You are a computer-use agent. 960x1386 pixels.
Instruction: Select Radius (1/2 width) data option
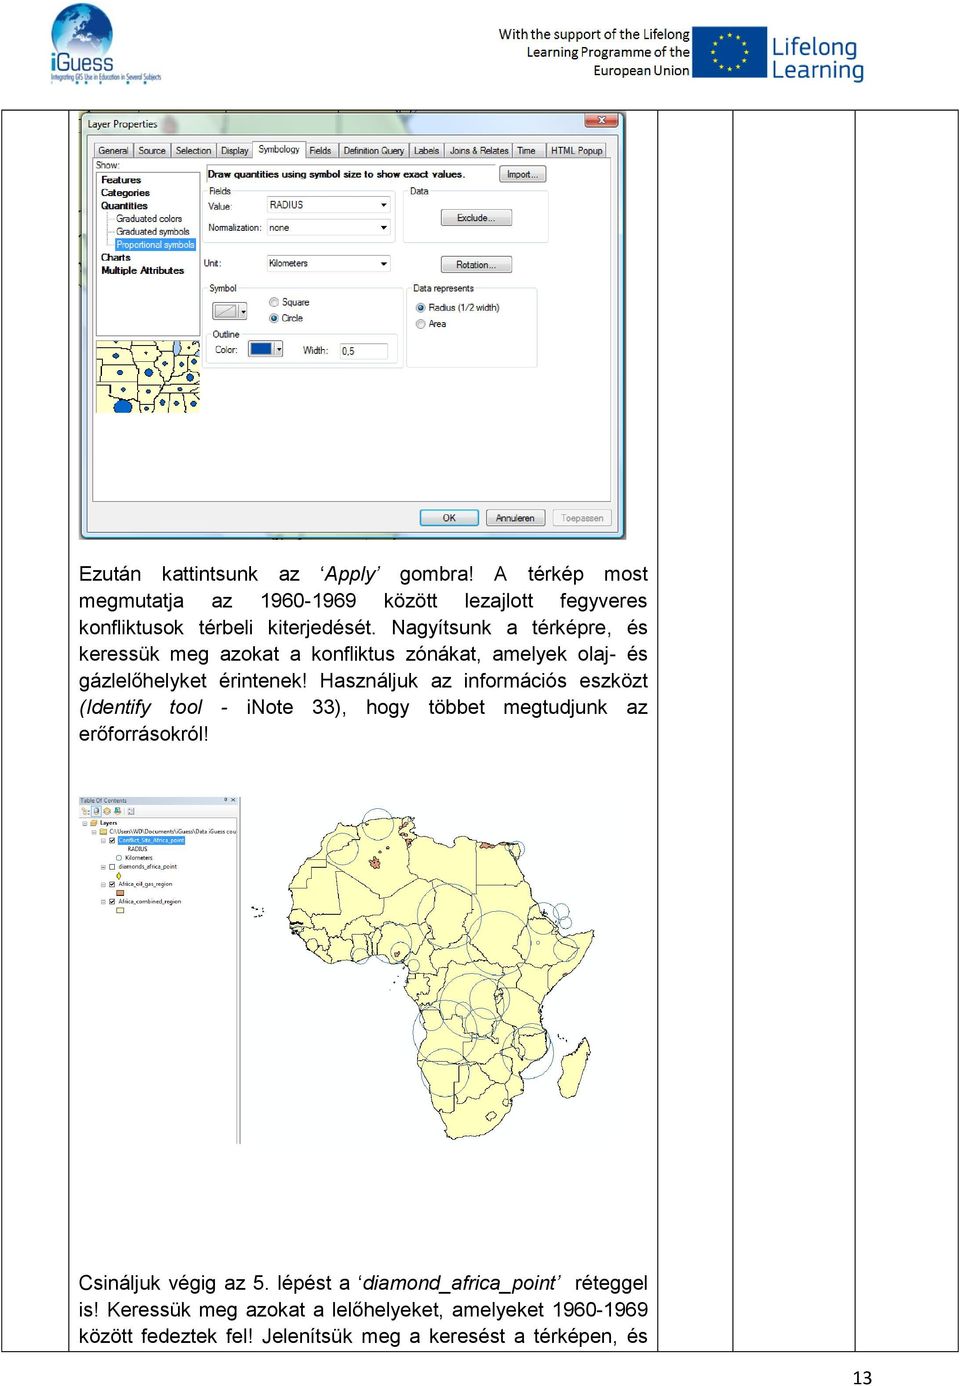click(421, 308)
